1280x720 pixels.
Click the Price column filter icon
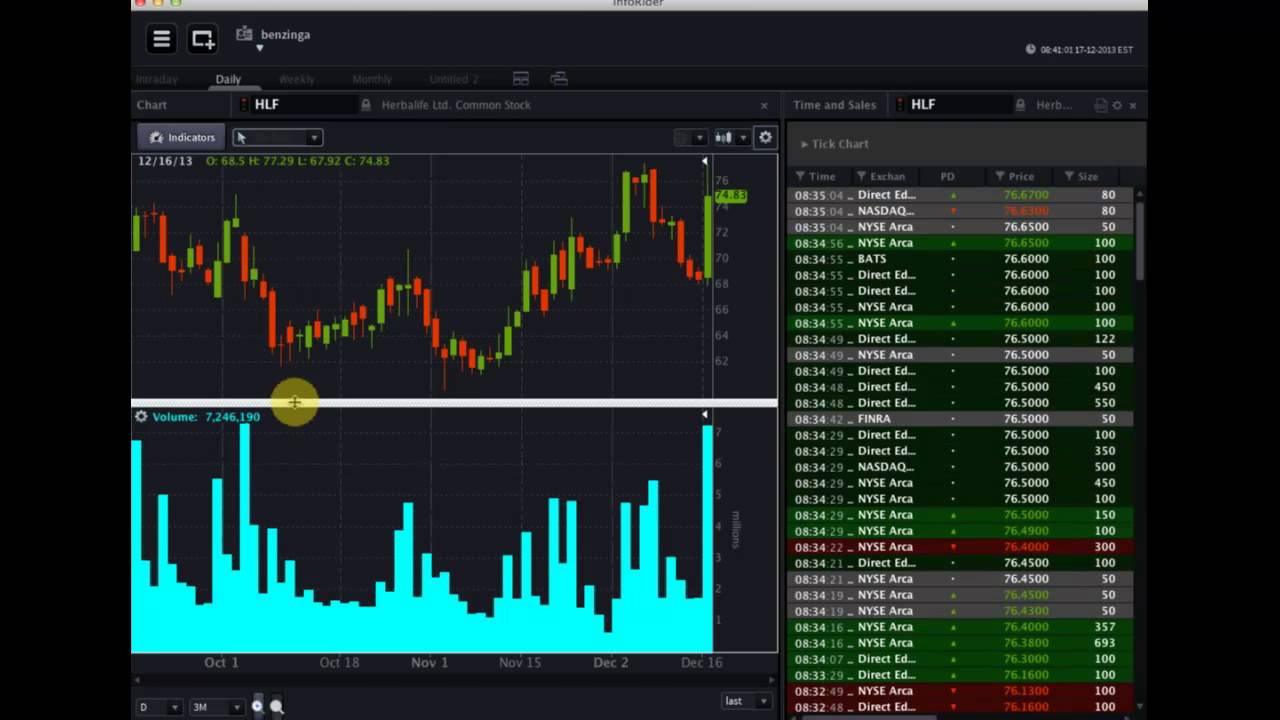coord(999,176)
